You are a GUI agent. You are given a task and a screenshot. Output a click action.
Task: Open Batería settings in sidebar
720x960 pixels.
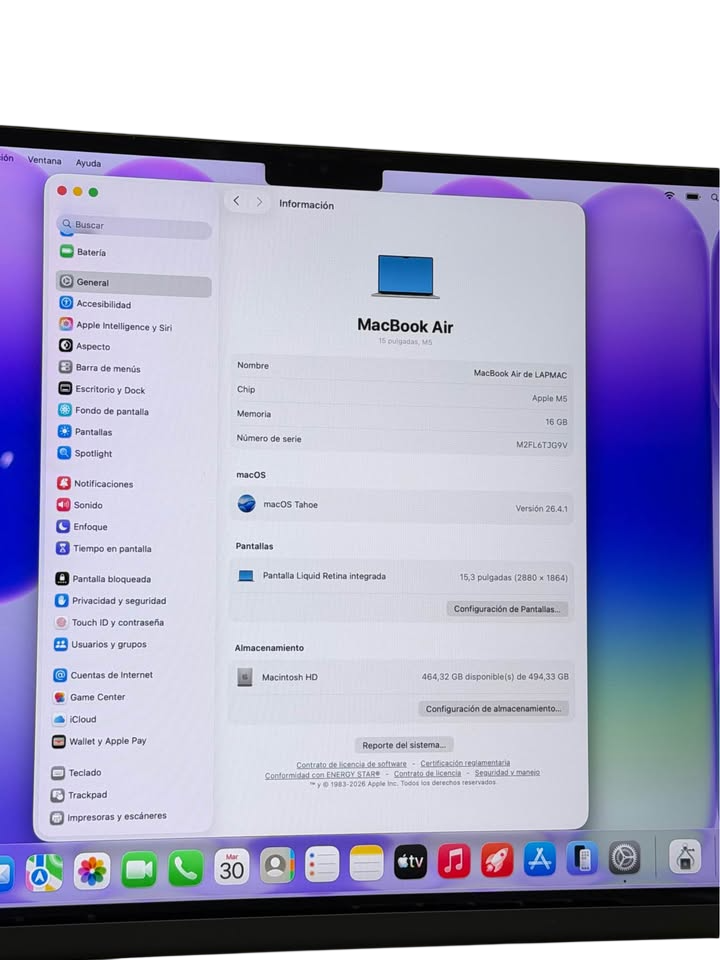click(x=83, y=252)
